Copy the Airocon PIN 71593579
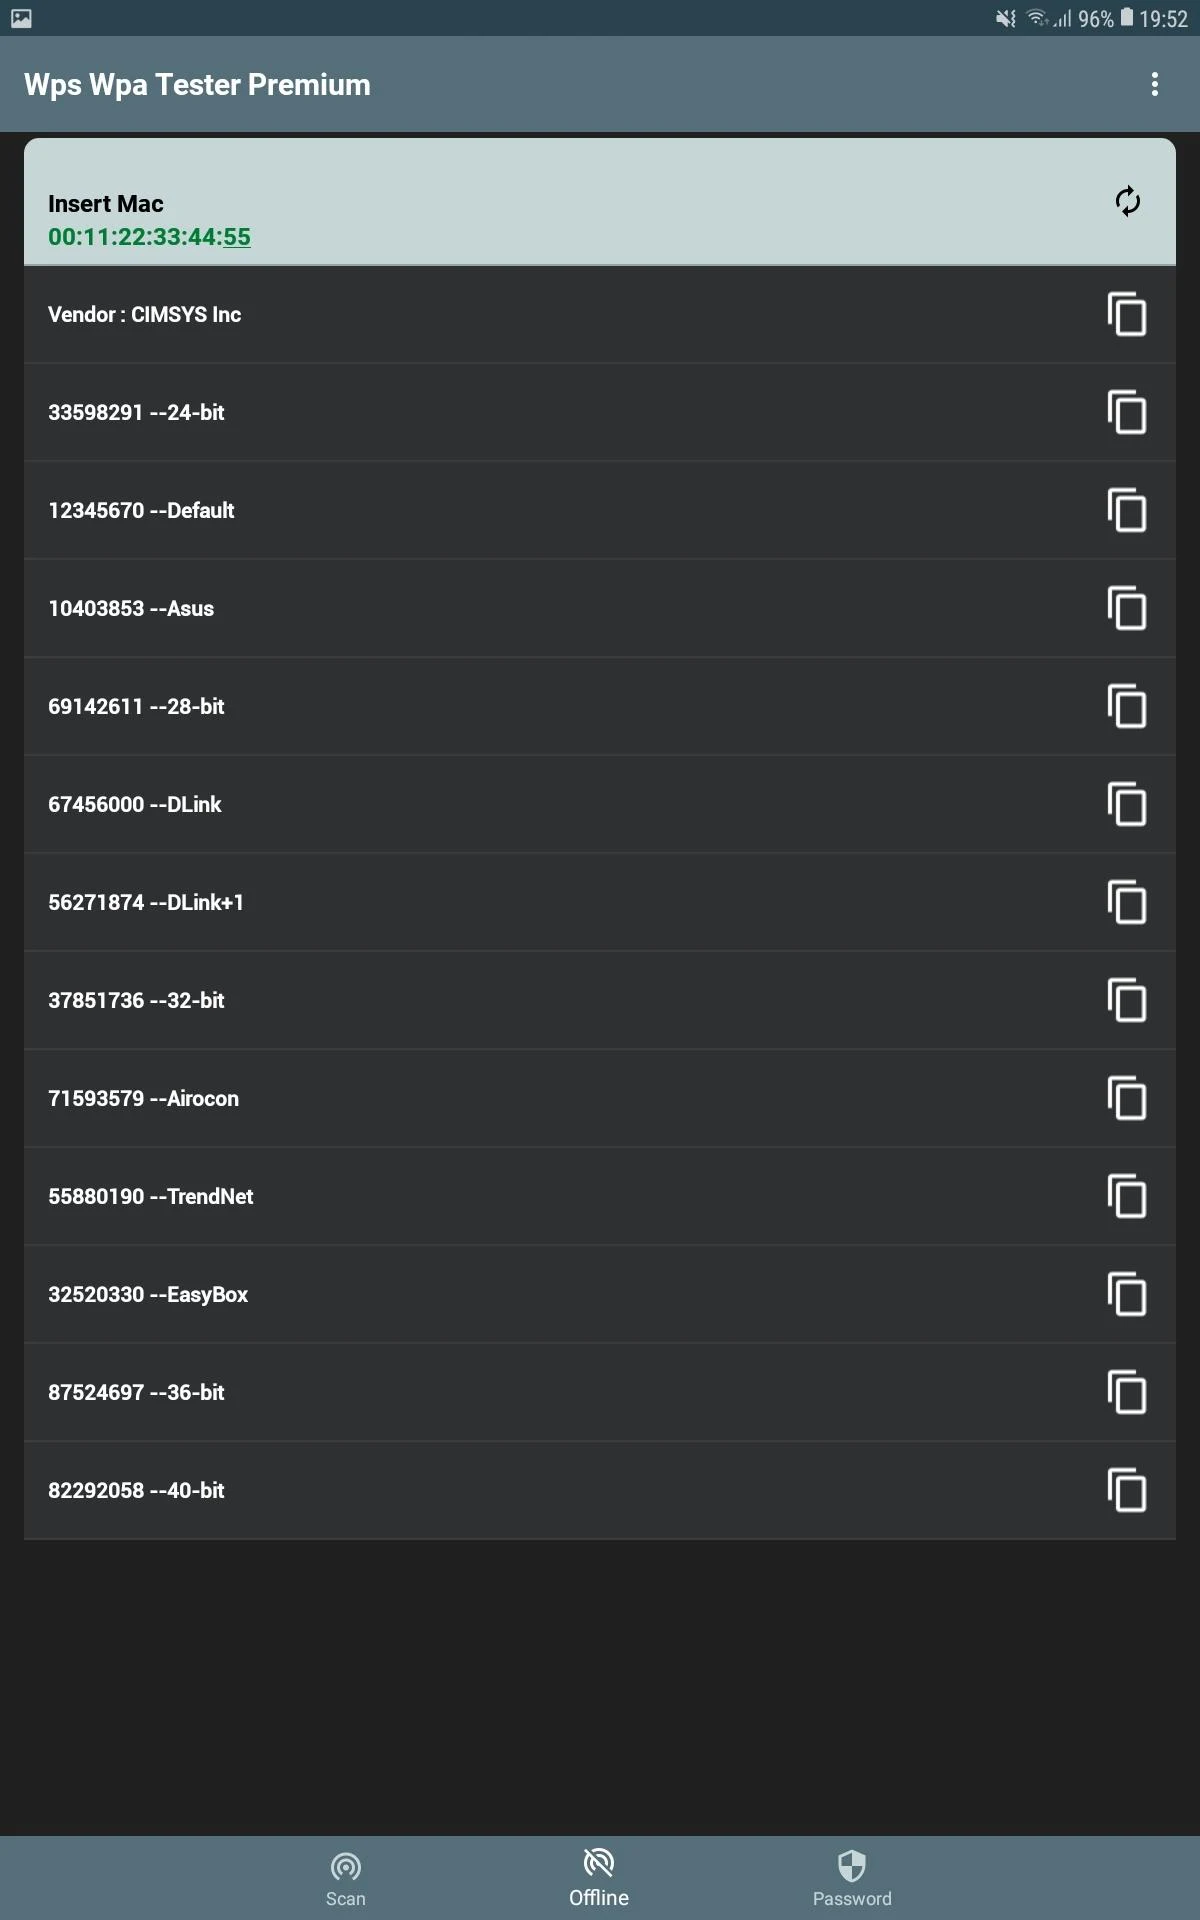Screen dimensions: 1200x1920 pyautogui.click(x=1127, y=1099)
